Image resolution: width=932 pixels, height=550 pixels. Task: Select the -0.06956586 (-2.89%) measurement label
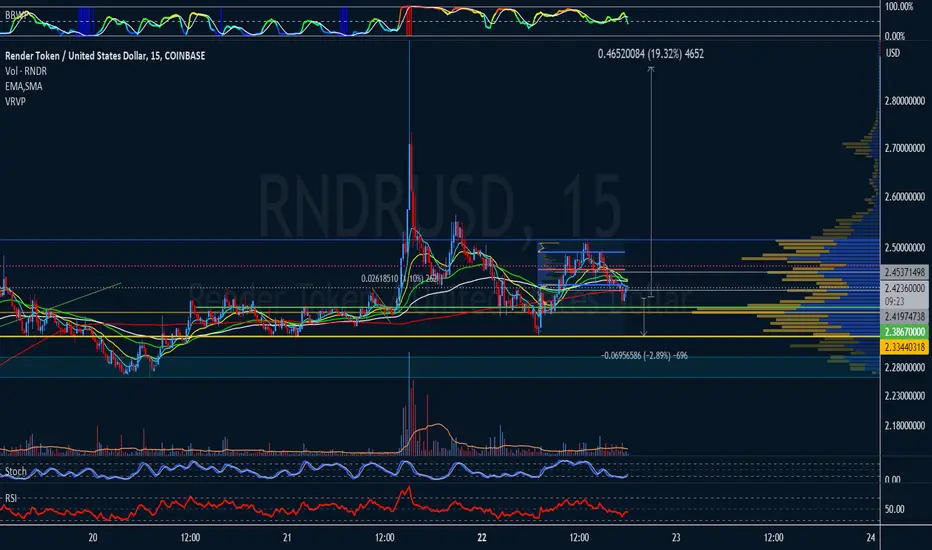tap(644, 356)
